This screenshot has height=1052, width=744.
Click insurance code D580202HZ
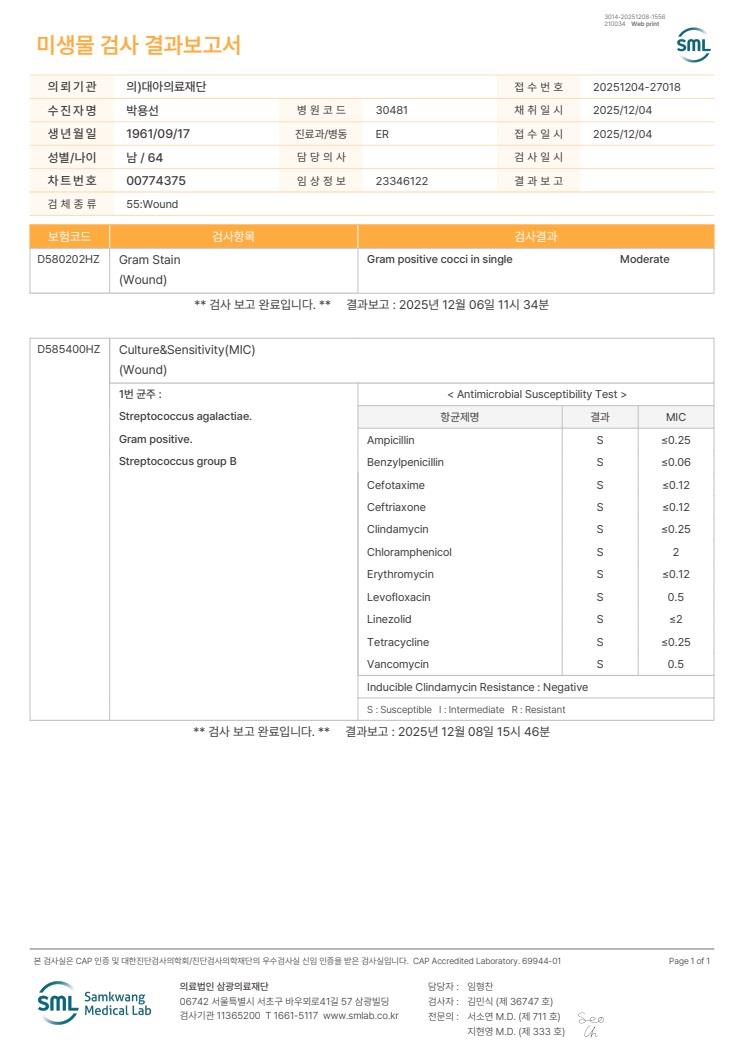(x=68, y=259)
